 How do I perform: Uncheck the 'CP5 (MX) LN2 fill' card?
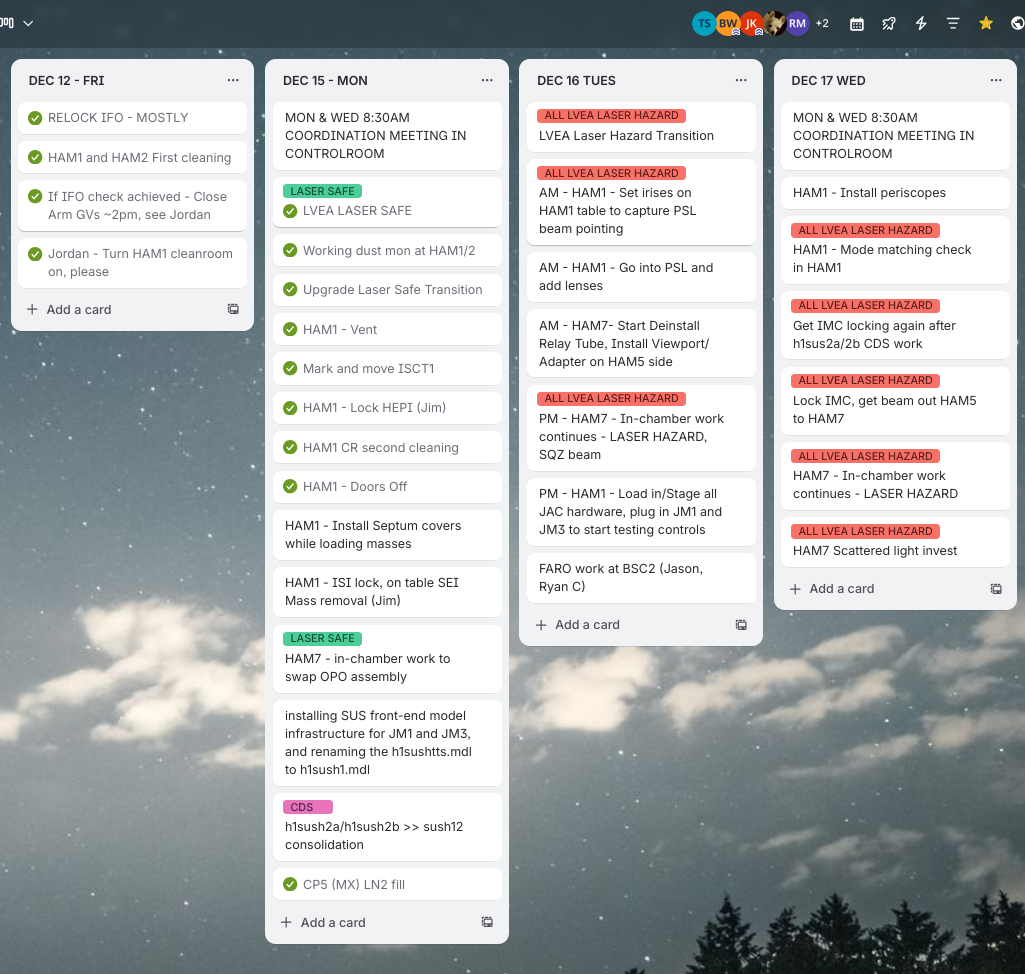point(290,885)
